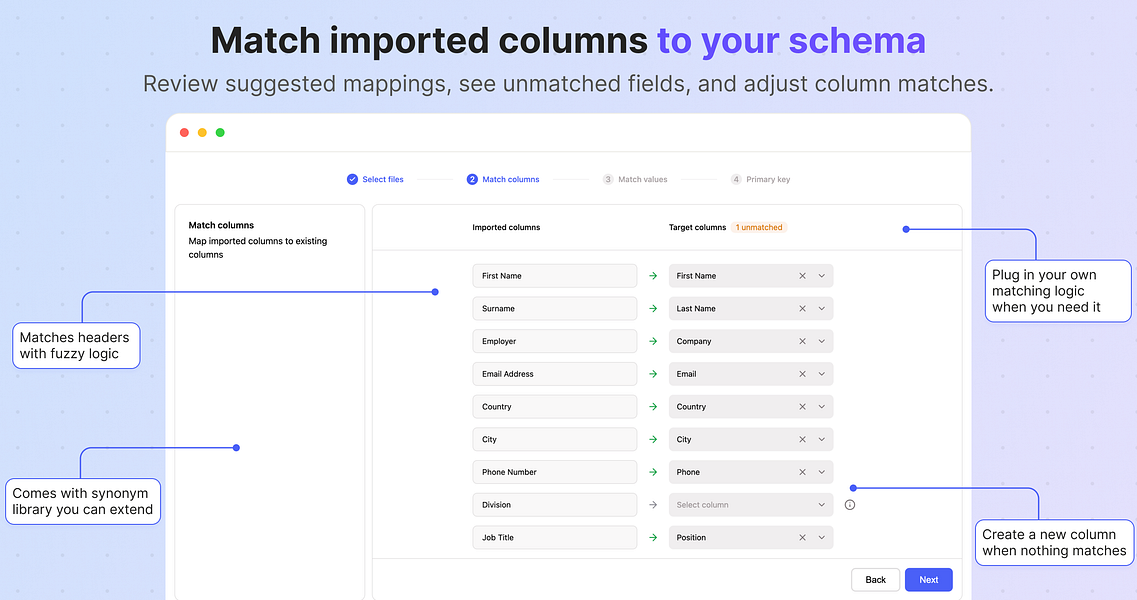Click the green window maximize button

(220, 133)
